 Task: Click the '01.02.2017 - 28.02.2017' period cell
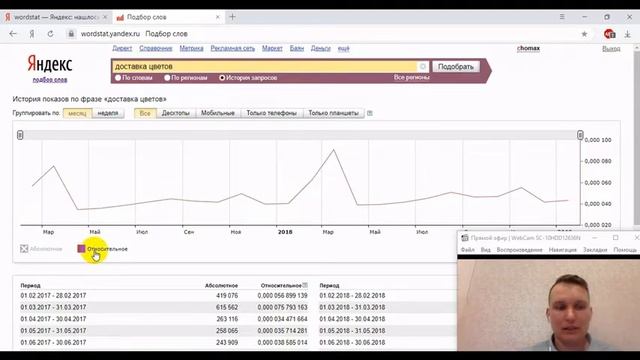coord(53,295)
